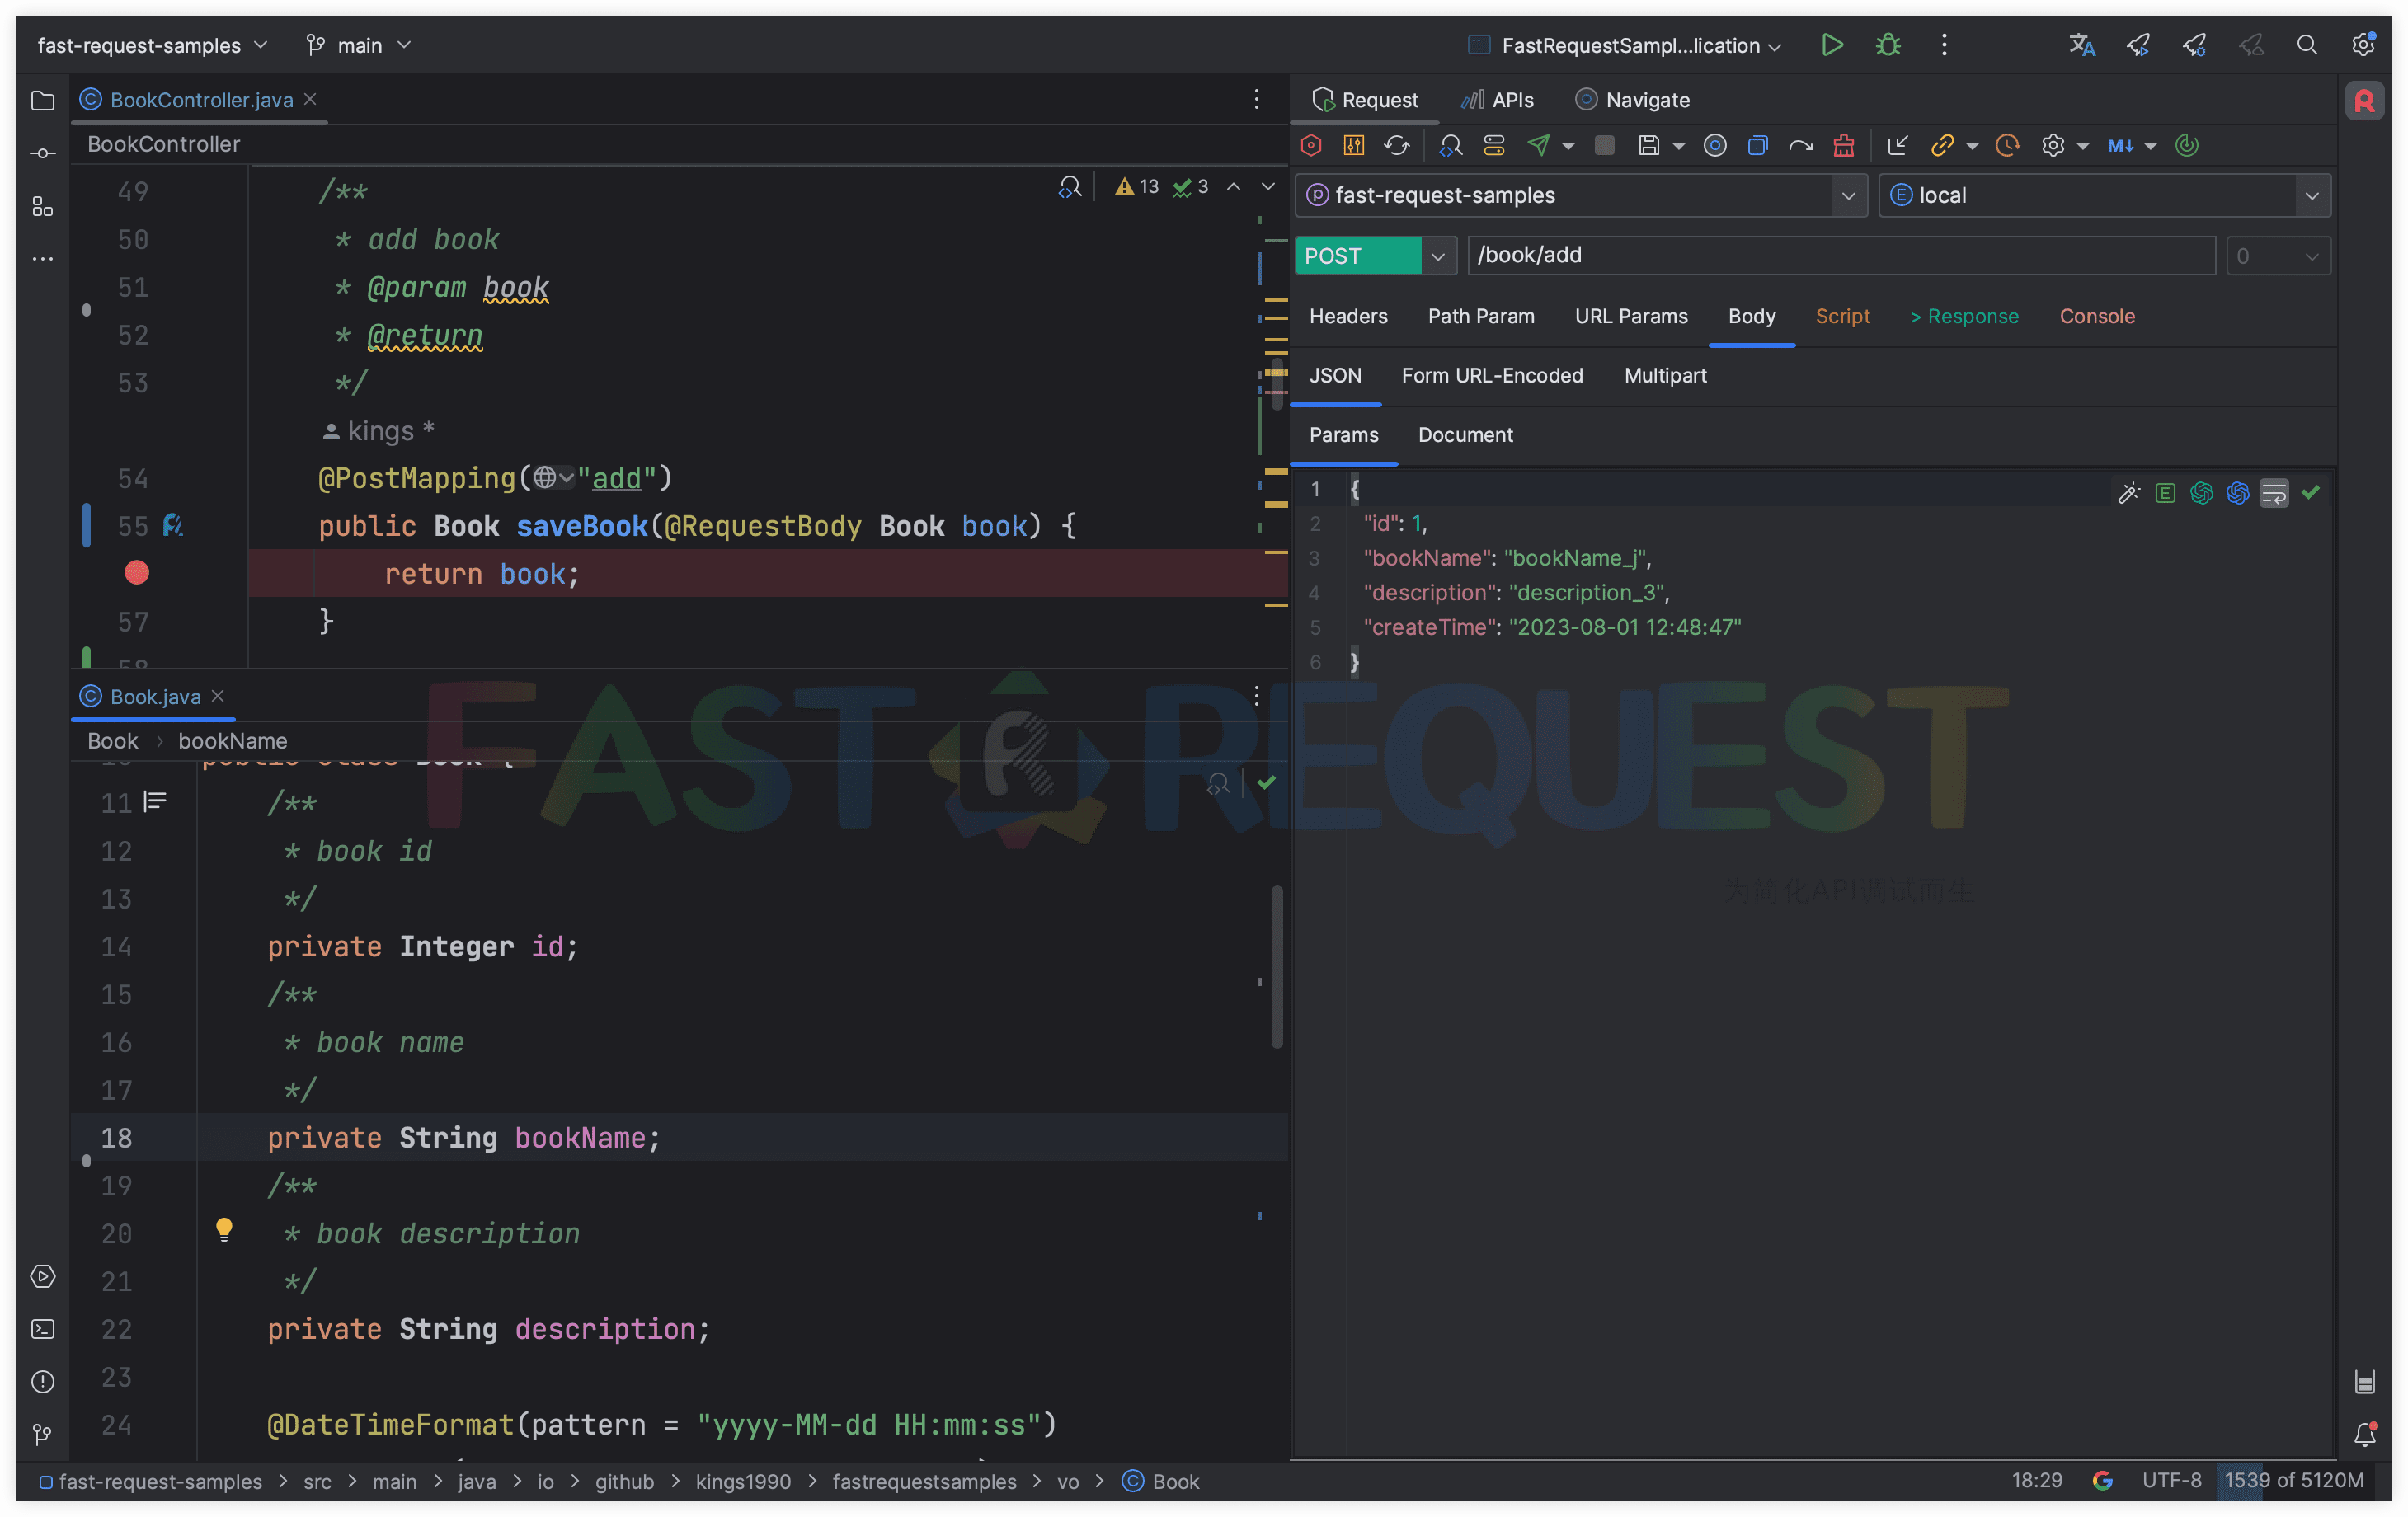Select the Form URL-Encoded tab
This screenshot has height=1517, width=2408.
click(1492, 376)
